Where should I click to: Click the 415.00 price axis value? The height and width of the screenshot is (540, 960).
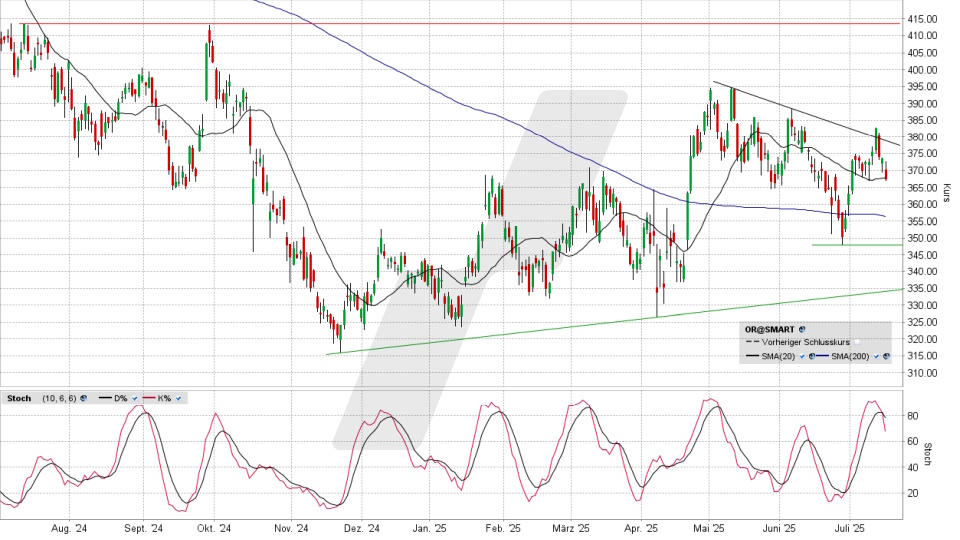click(923, 19)
